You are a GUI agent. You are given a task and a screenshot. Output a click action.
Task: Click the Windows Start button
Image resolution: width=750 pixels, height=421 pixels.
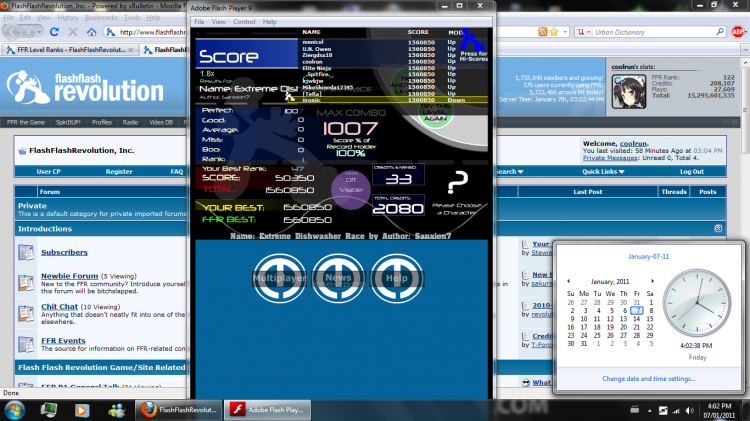point(15,410)
